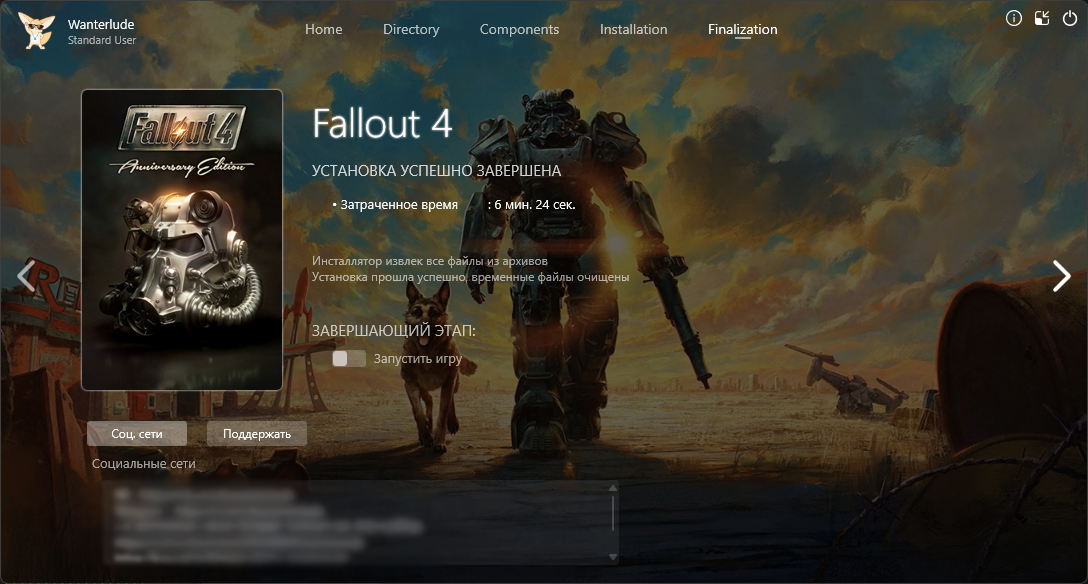This screenshot has height=584, width=1088.
Task: Click the Fallout 4 Anniversary Edition cover
Action: pos(182,240)
